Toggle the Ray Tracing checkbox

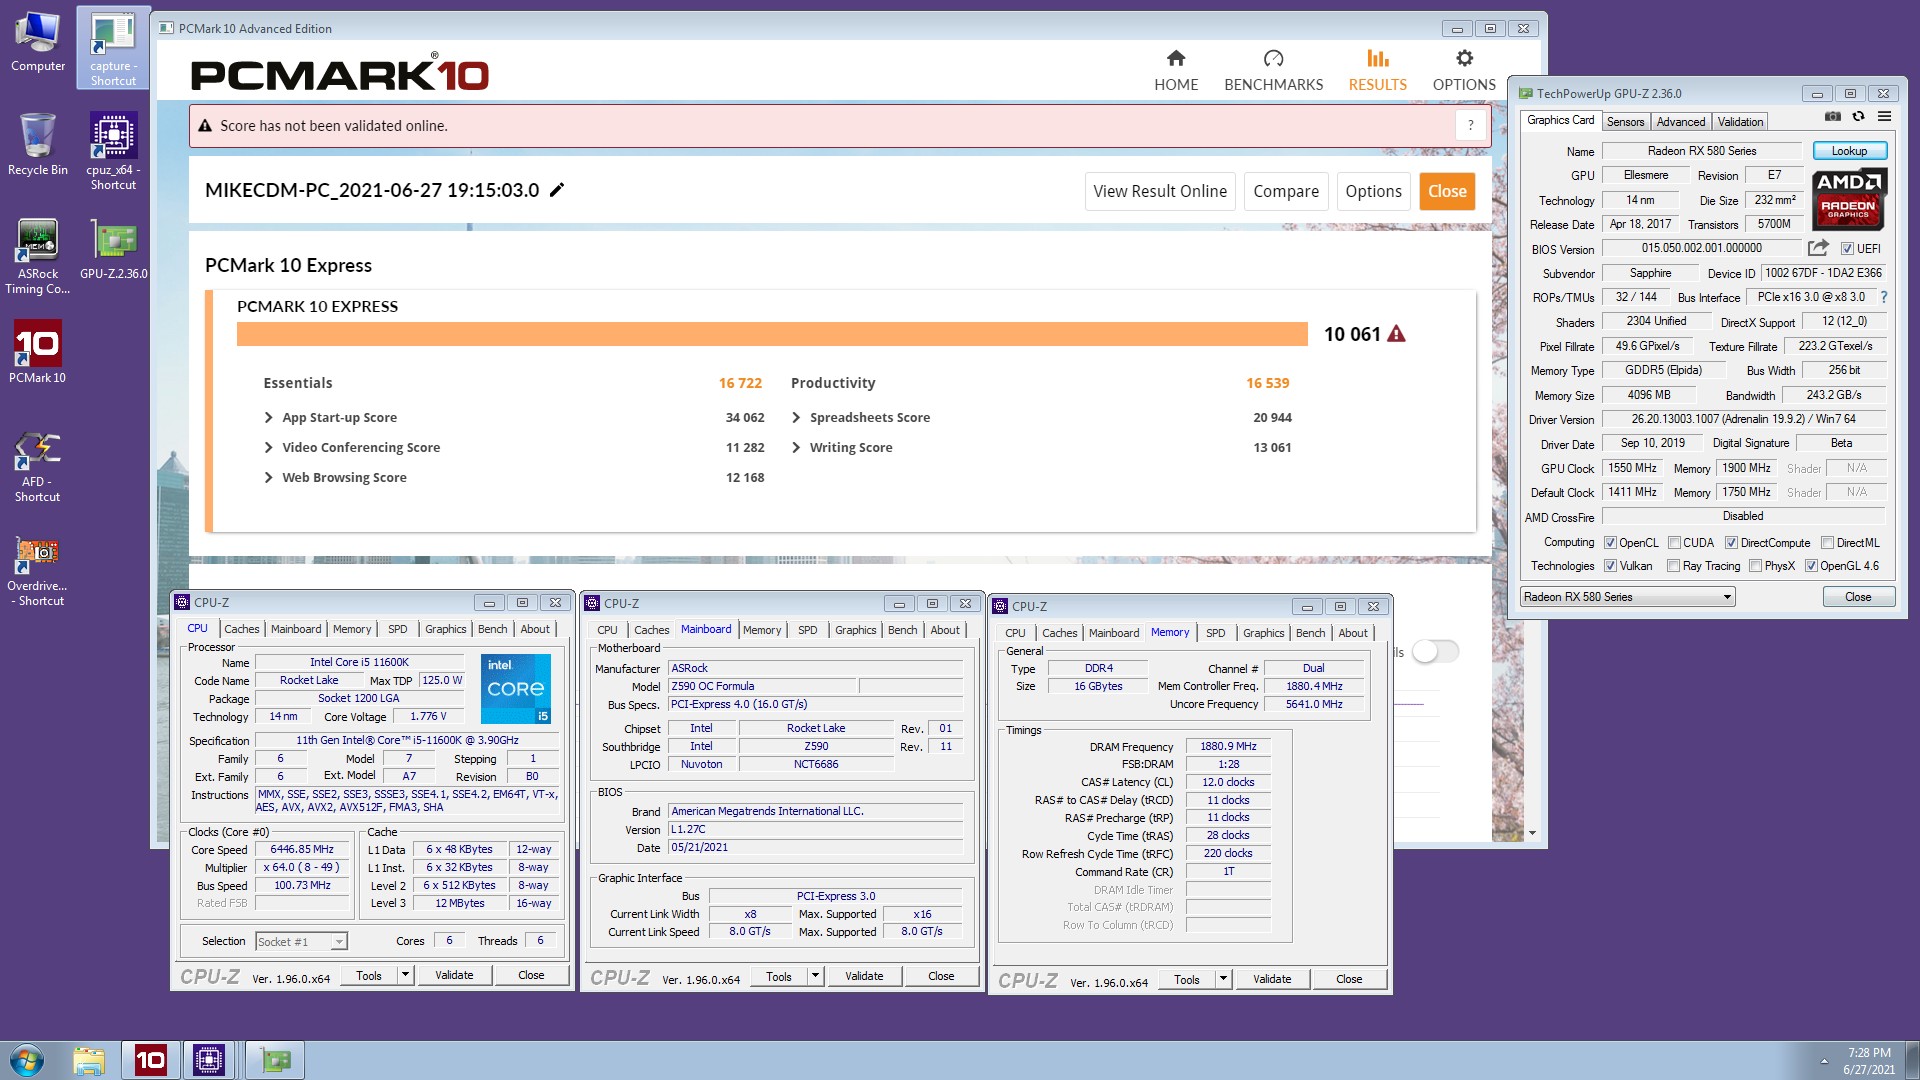pos(1674,566)
